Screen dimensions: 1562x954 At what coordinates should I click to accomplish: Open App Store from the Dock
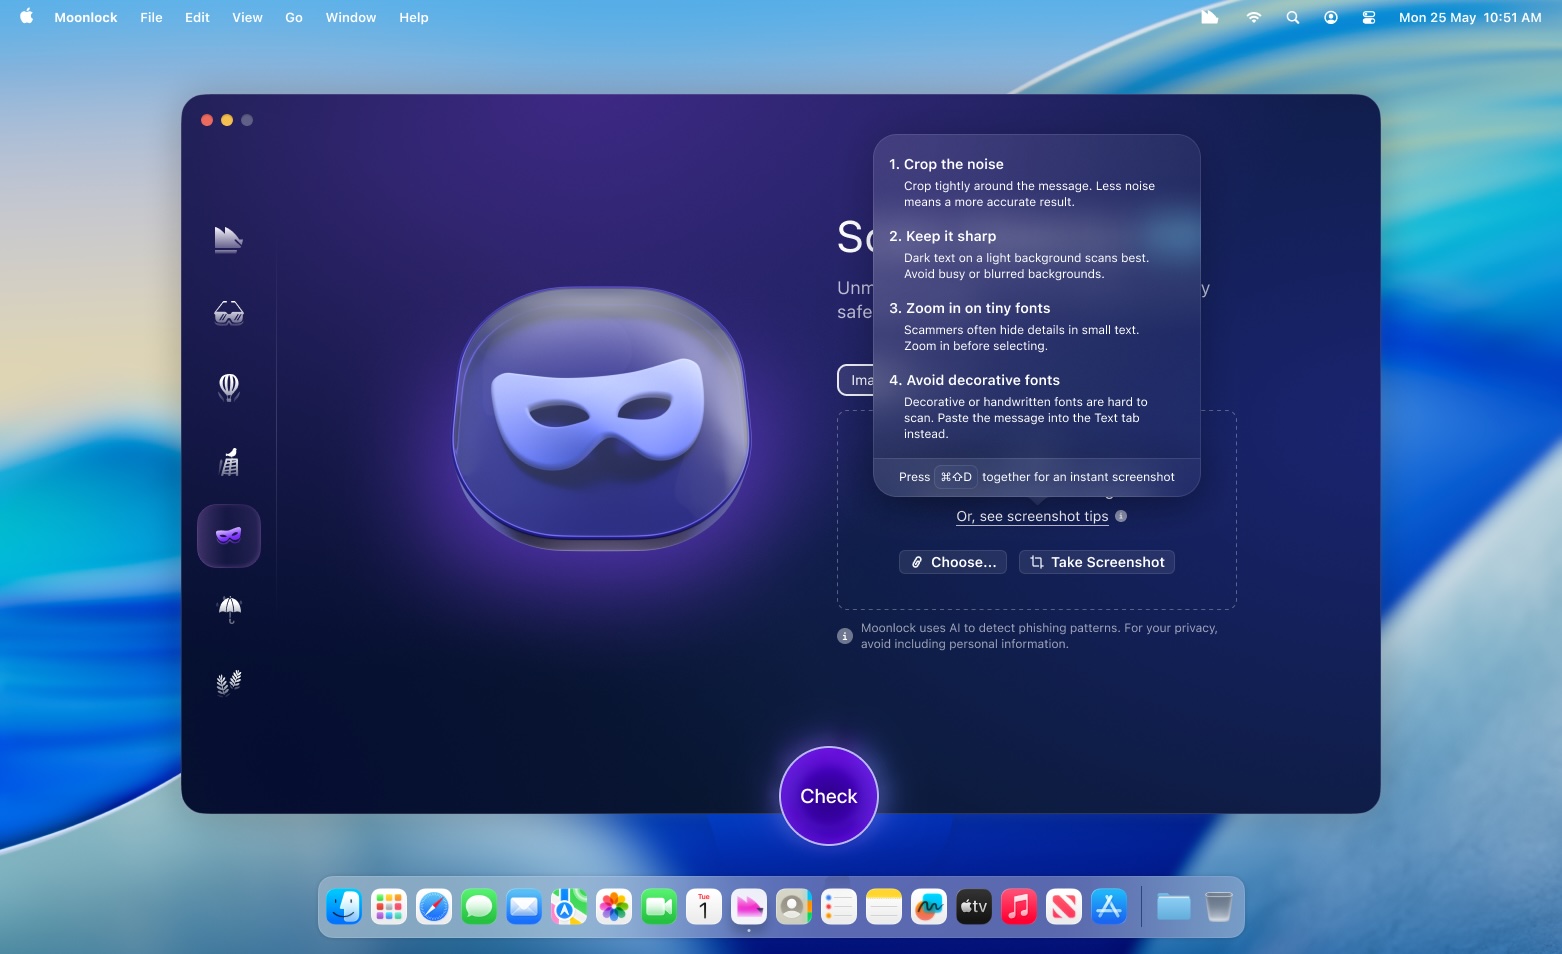1109,907
